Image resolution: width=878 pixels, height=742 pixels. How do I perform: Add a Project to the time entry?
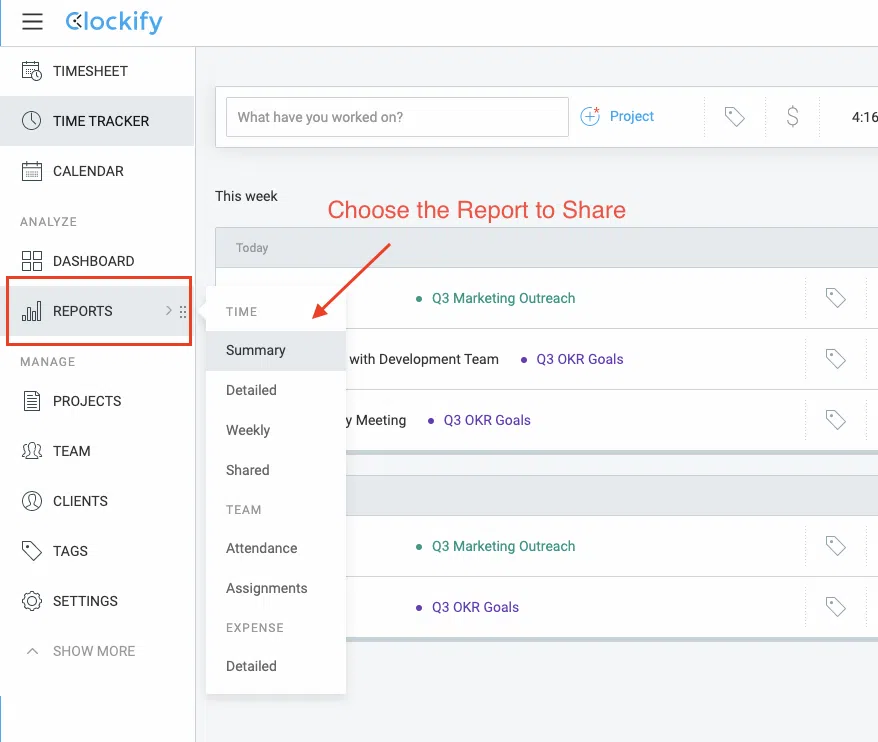(618, 117)
